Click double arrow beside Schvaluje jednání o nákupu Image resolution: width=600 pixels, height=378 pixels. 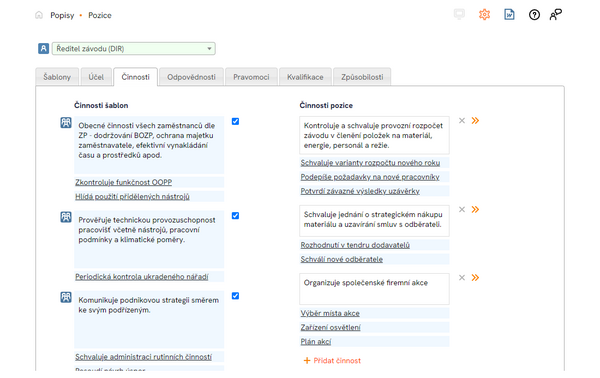pyautogui.click(x=475, y=209)
